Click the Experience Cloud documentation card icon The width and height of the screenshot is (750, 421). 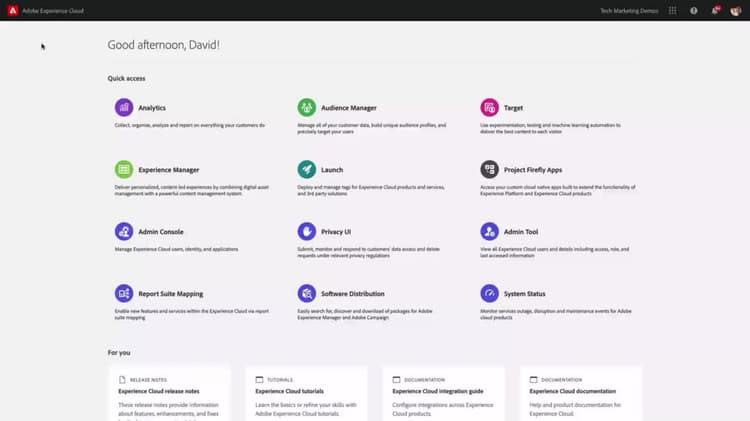(533, 380)
